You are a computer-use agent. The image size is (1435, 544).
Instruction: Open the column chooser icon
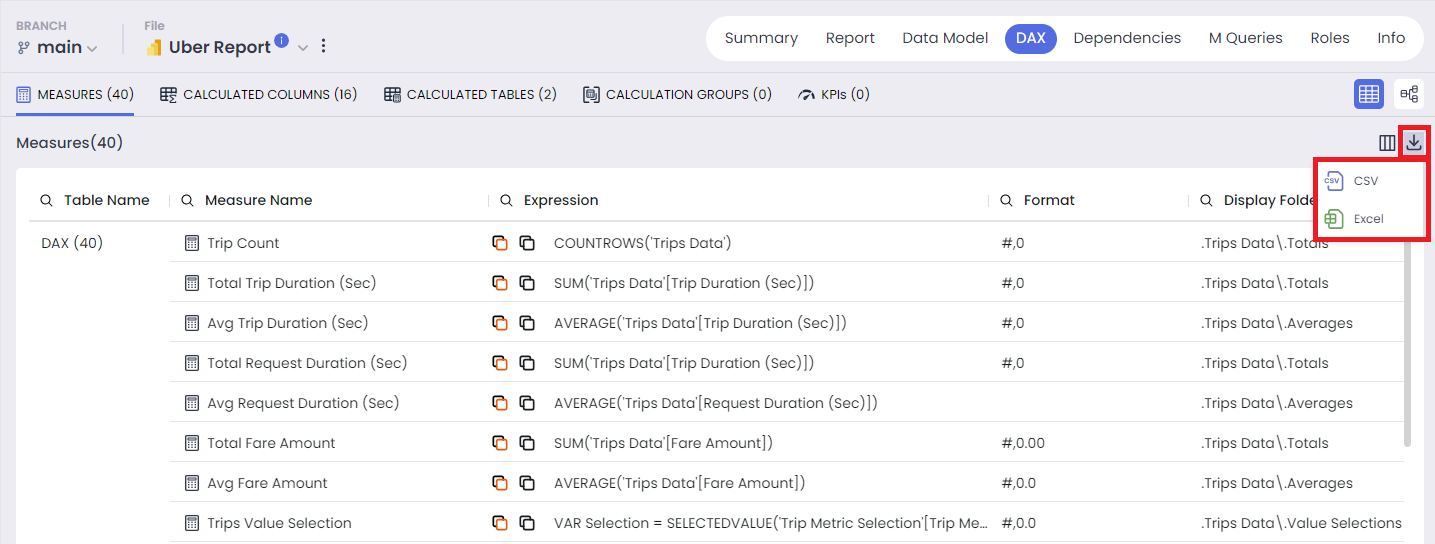click(1387, 143)
